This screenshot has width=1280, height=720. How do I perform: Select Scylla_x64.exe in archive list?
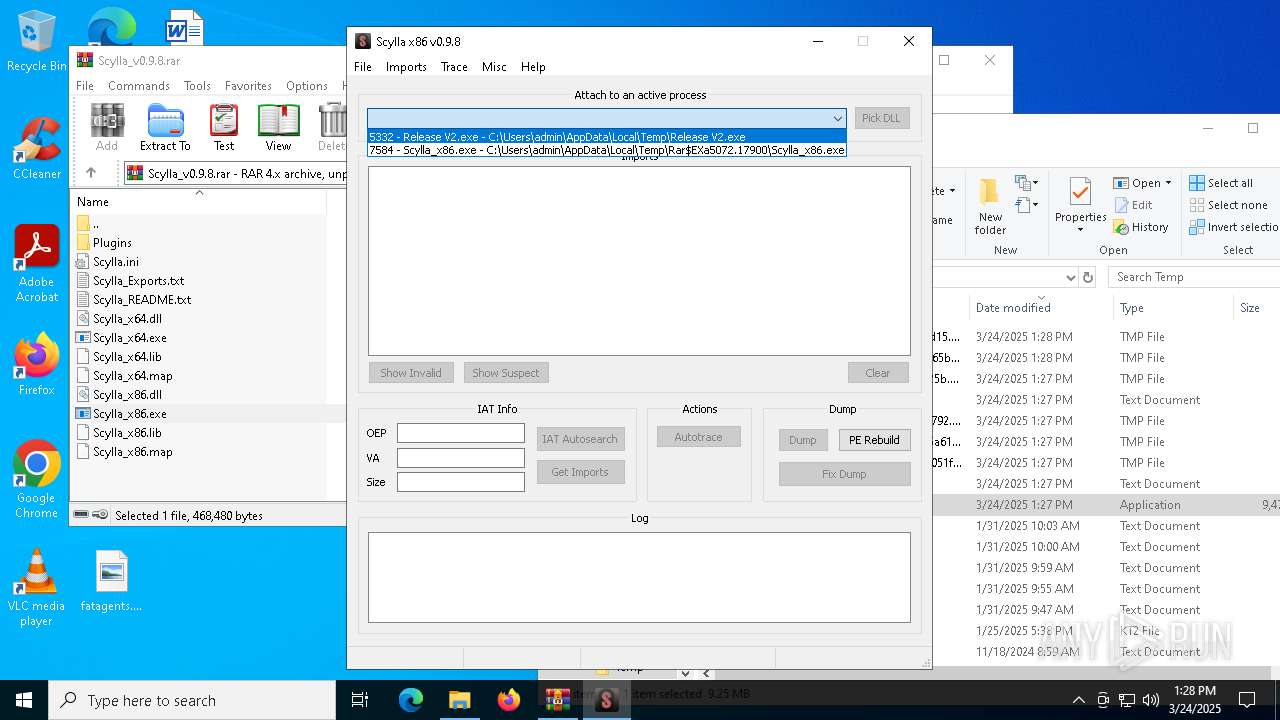(x=130, y=338)
